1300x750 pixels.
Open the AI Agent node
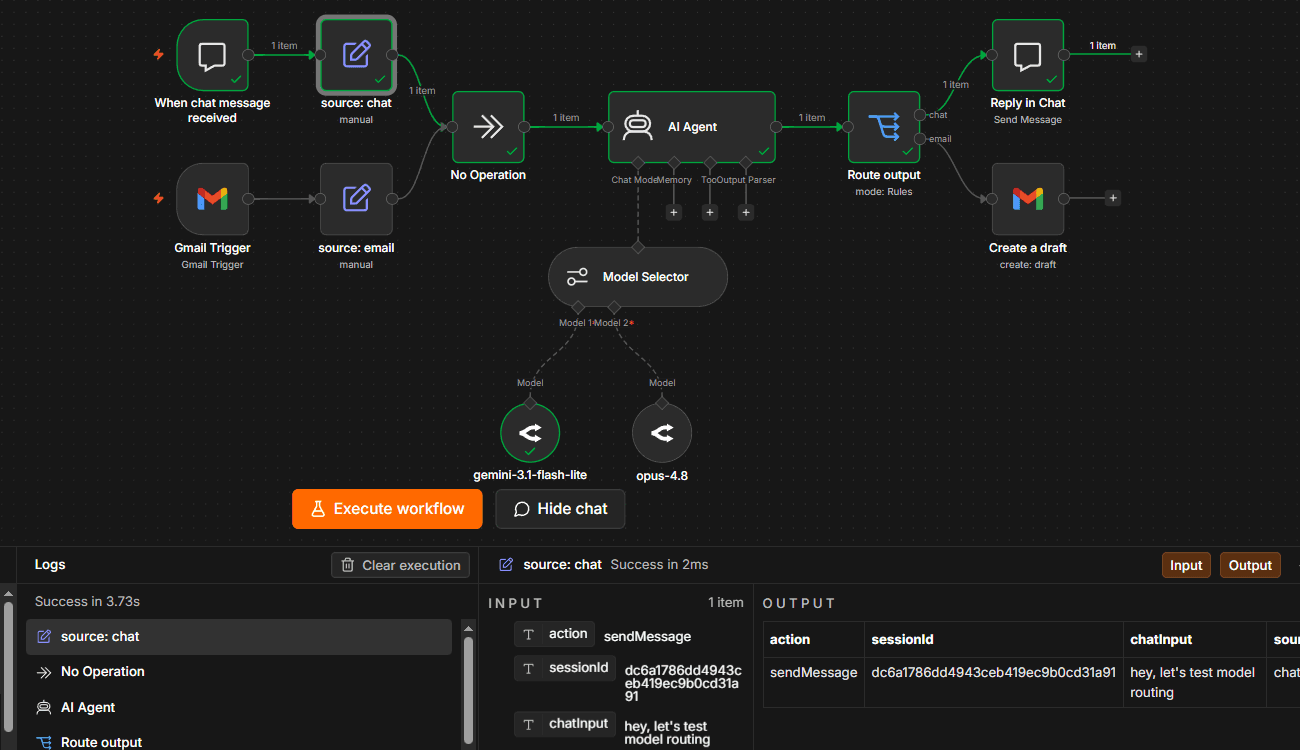pos(692,127)
